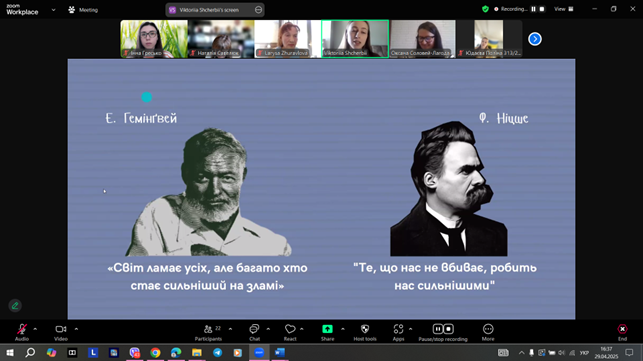This screenshot has width=643, height=361.
Task: Click the 'Е. Гемінґвей' heading text
Action: (x=141, y=119)
